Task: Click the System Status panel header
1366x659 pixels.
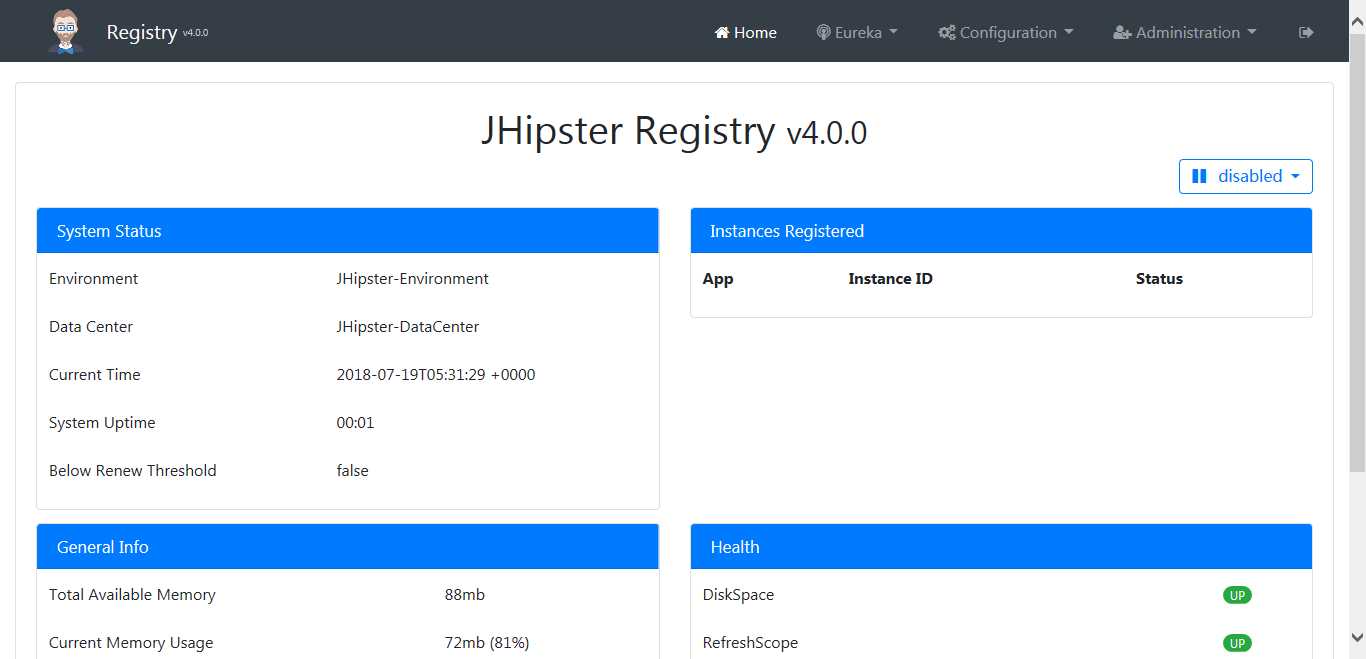Action: tap(348, 231)
